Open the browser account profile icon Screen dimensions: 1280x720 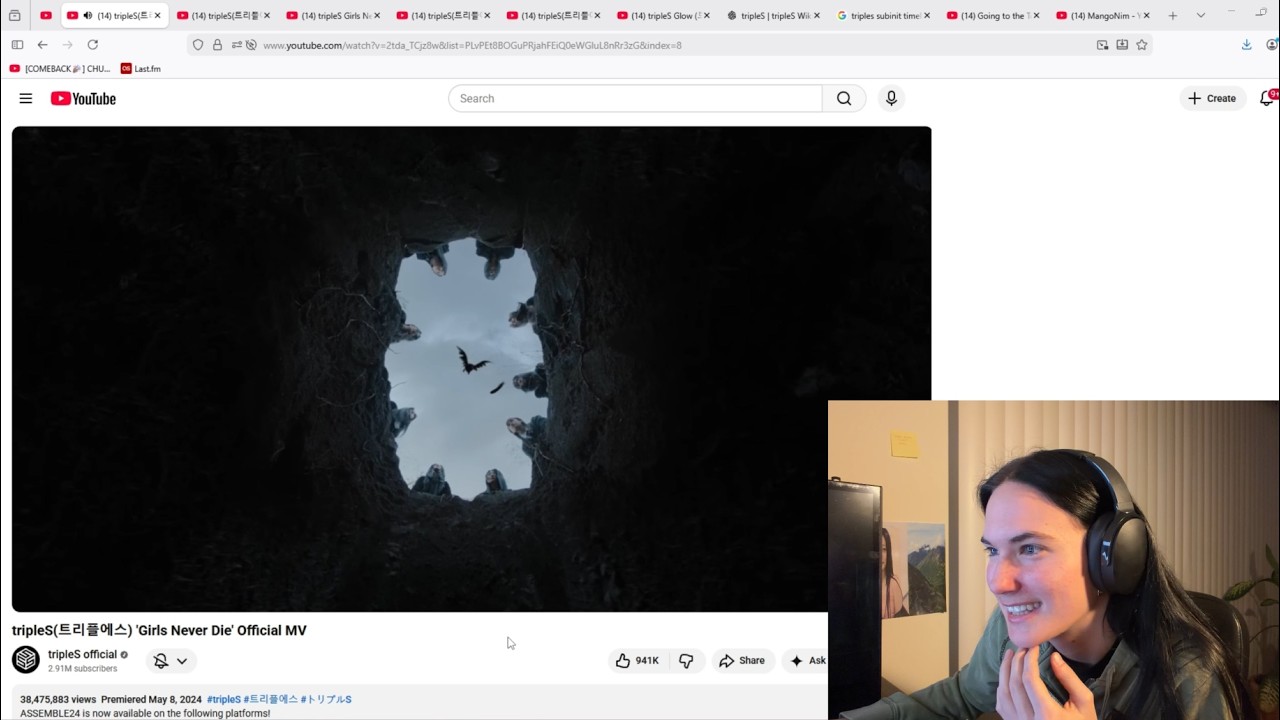coord(1272,45)
